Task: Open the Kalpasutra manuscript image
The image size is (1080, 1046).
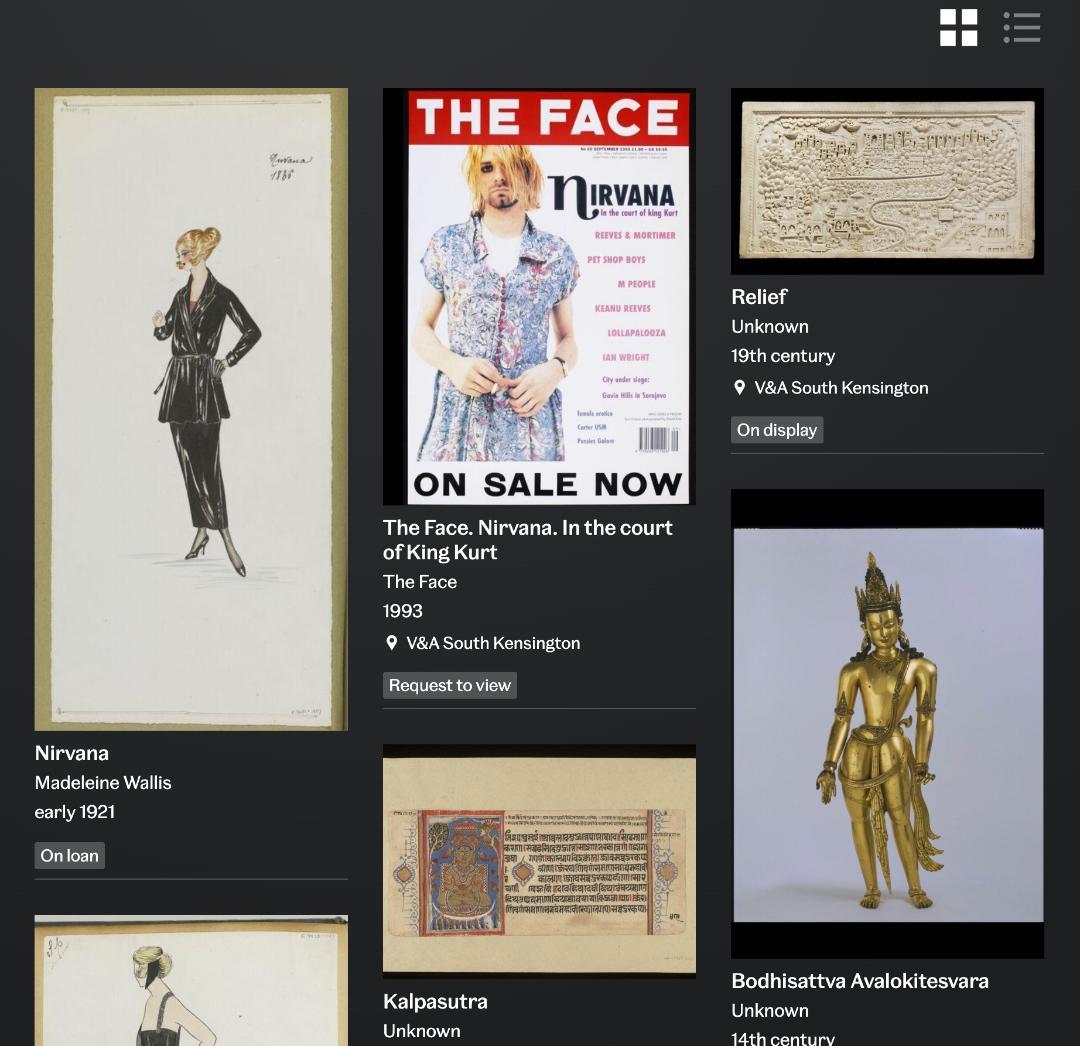Action: (539, 860)
